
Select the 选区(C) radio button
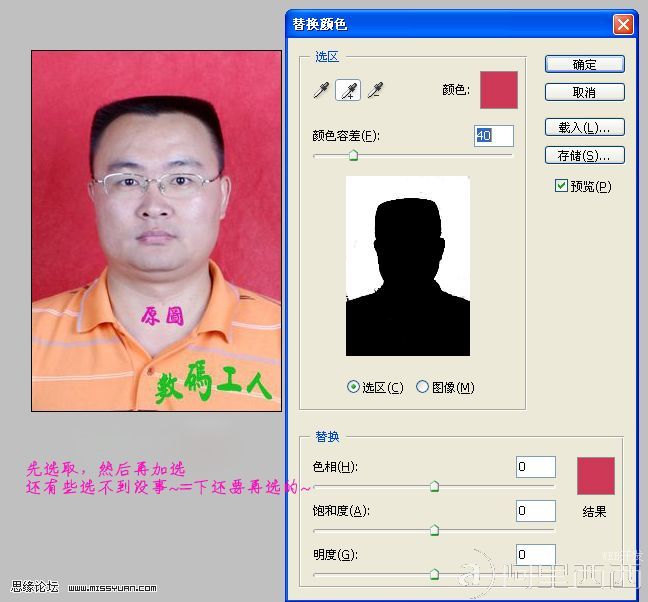(353, 387)
